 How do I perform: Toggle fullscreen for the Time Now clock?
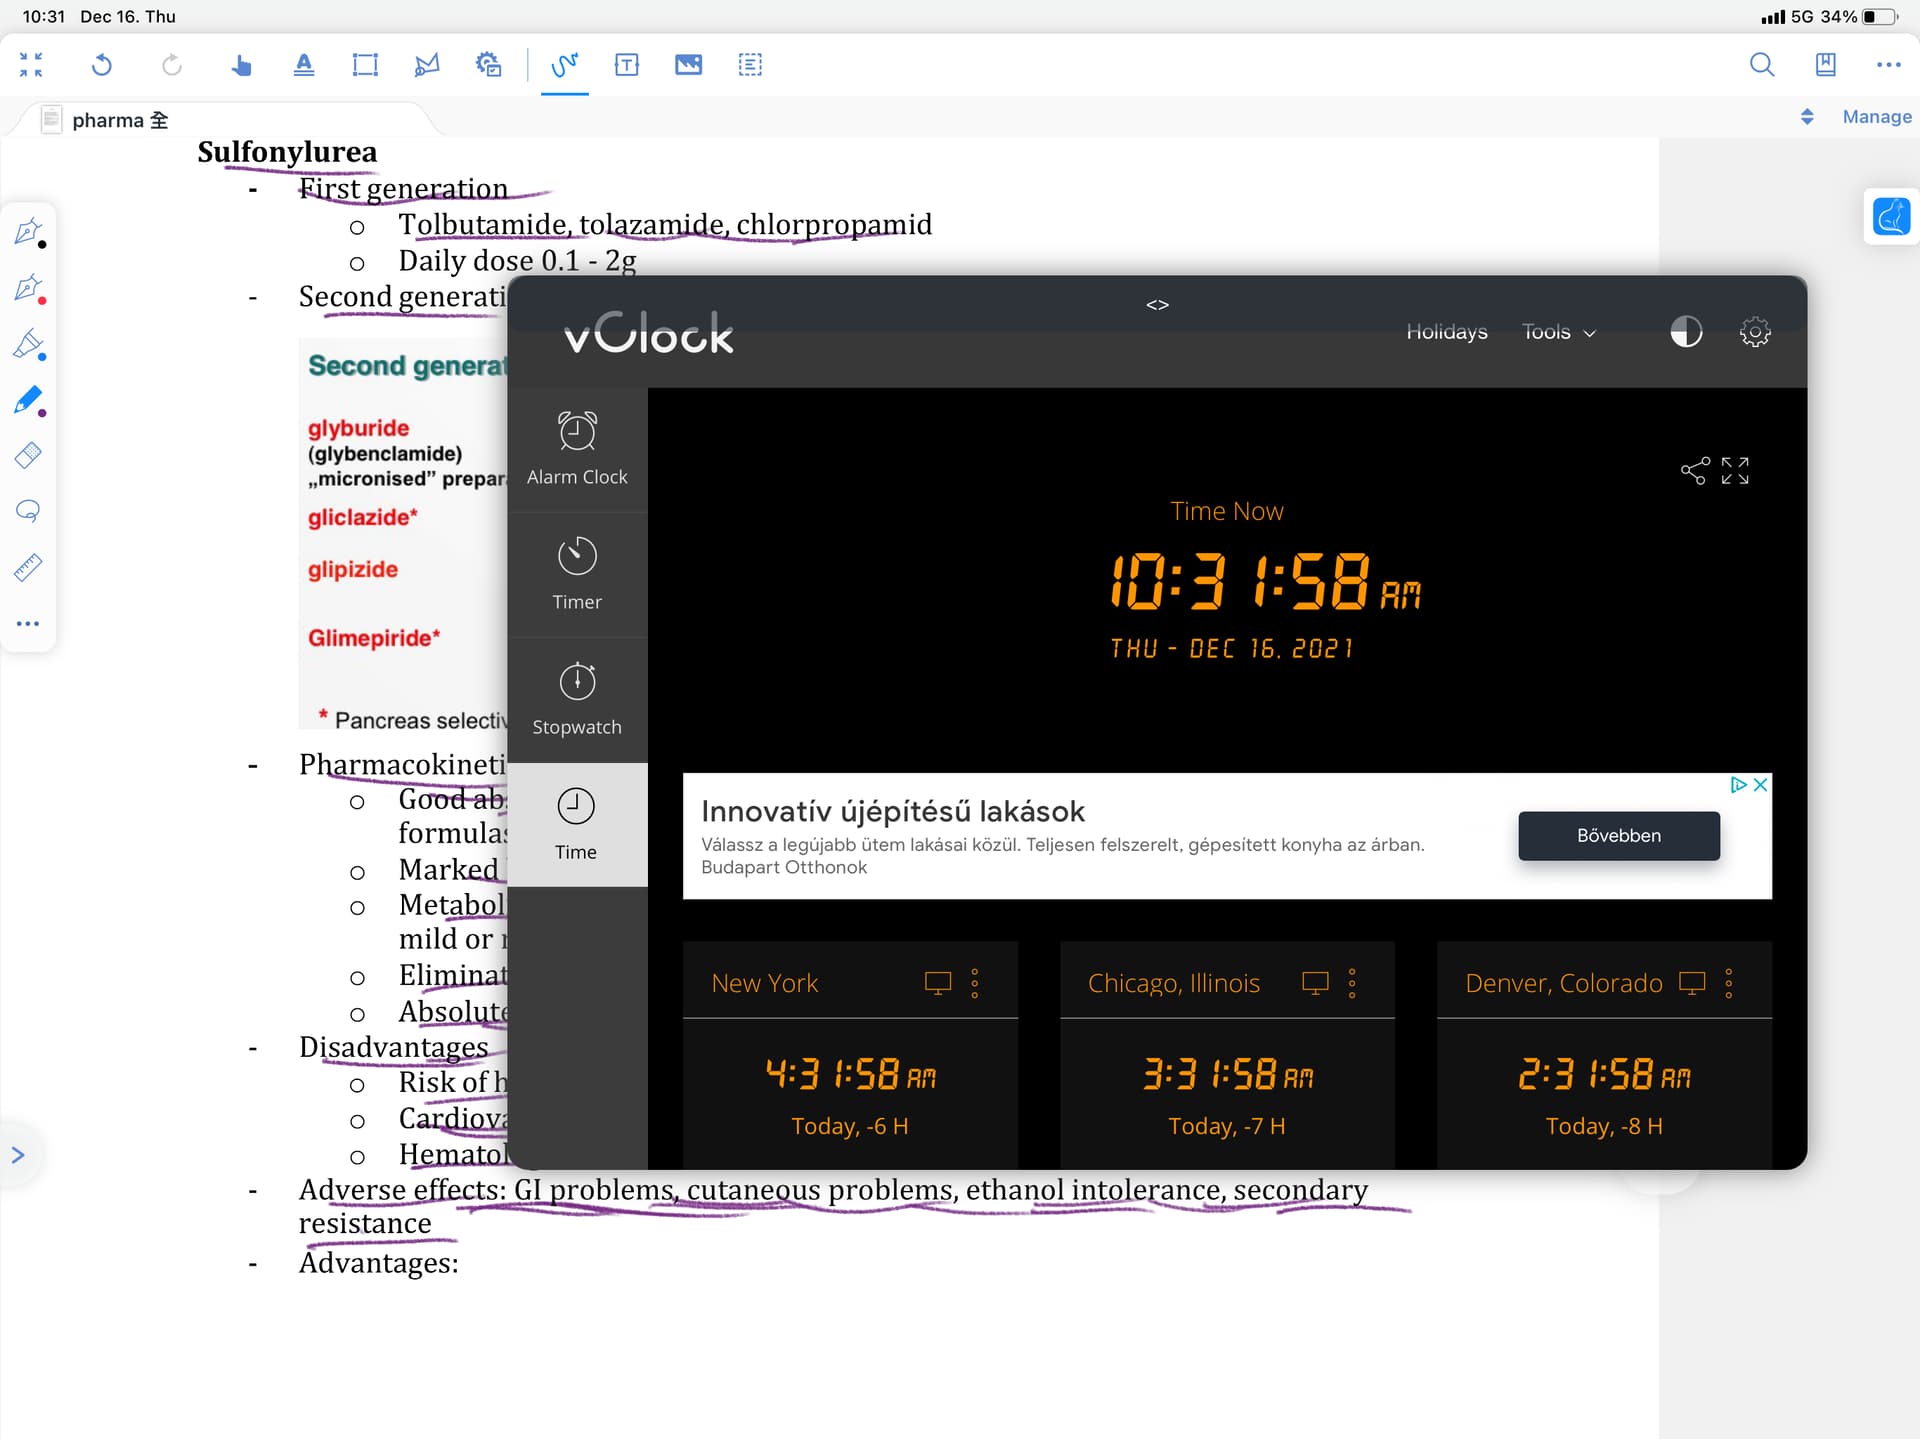tap(1736, 471)
